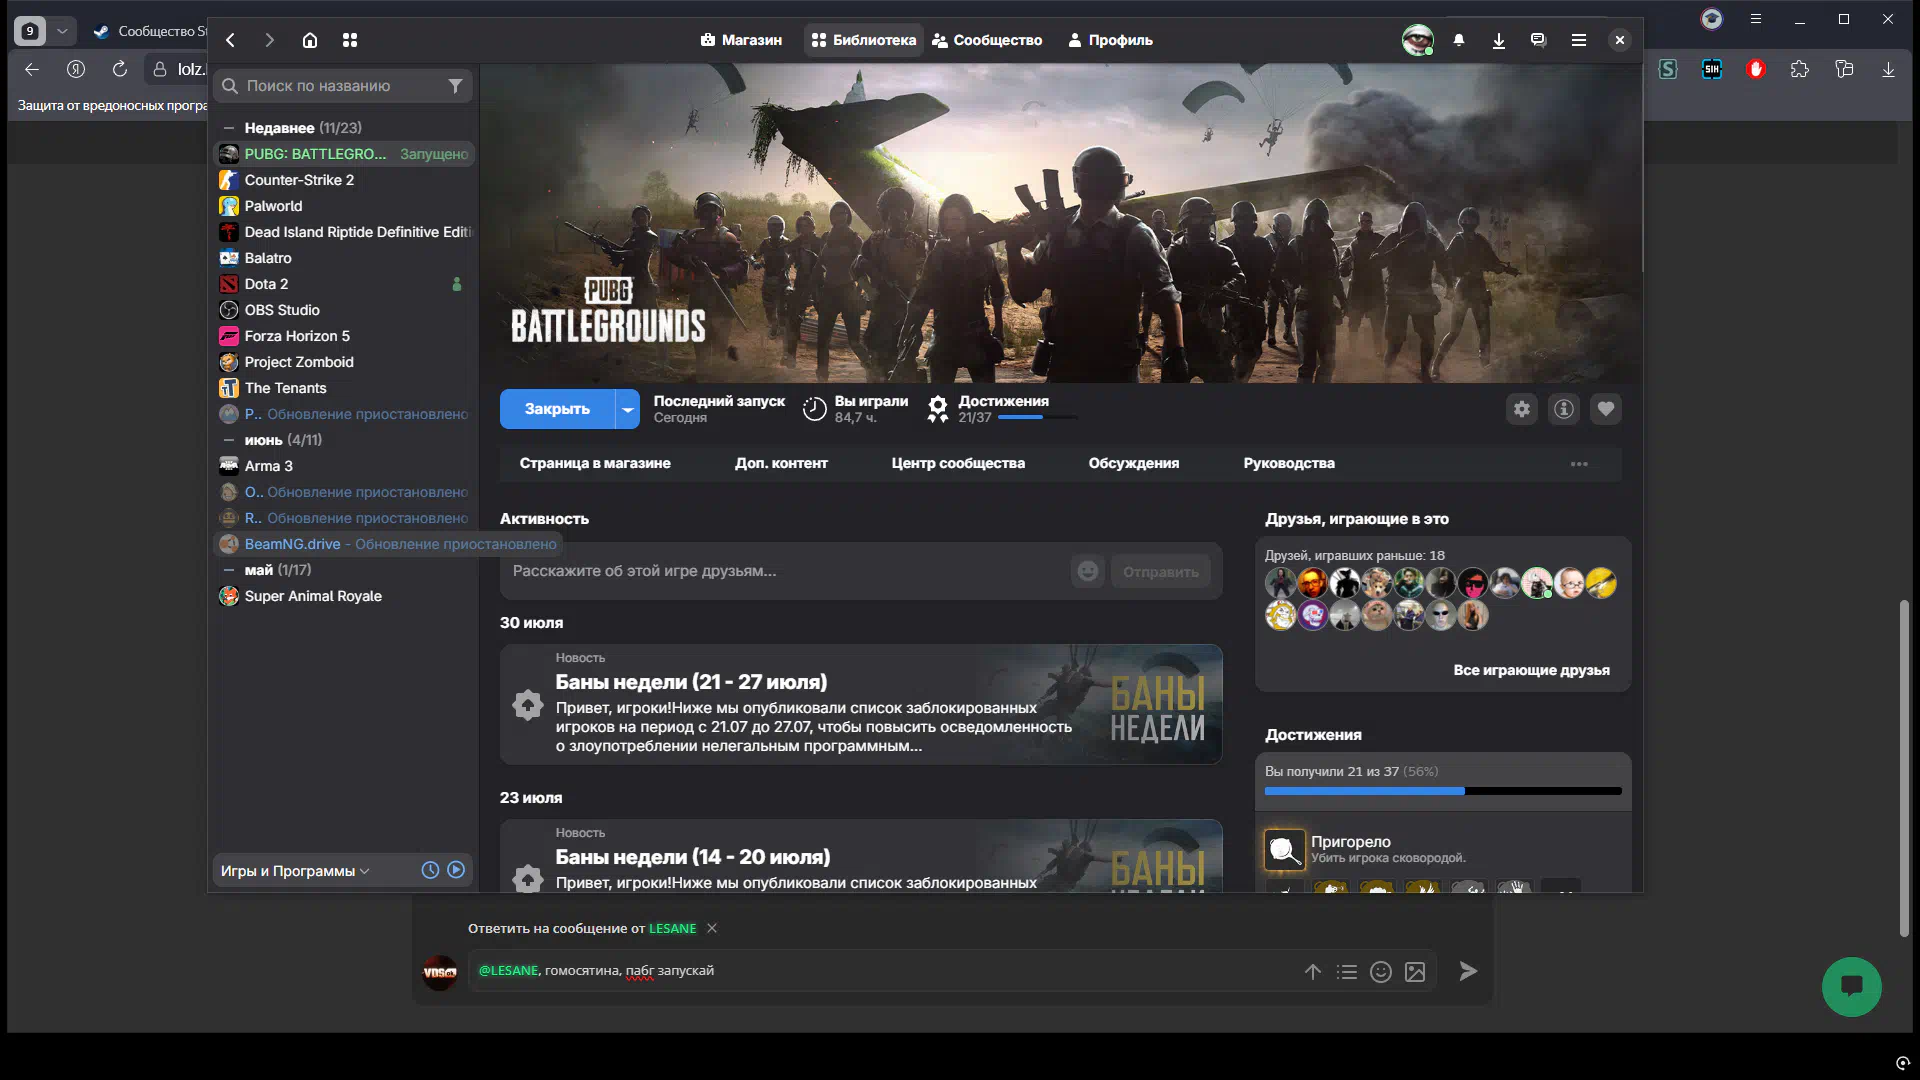Open Баны недели (21 - 27 июля) news

click(x=861, y=704)
